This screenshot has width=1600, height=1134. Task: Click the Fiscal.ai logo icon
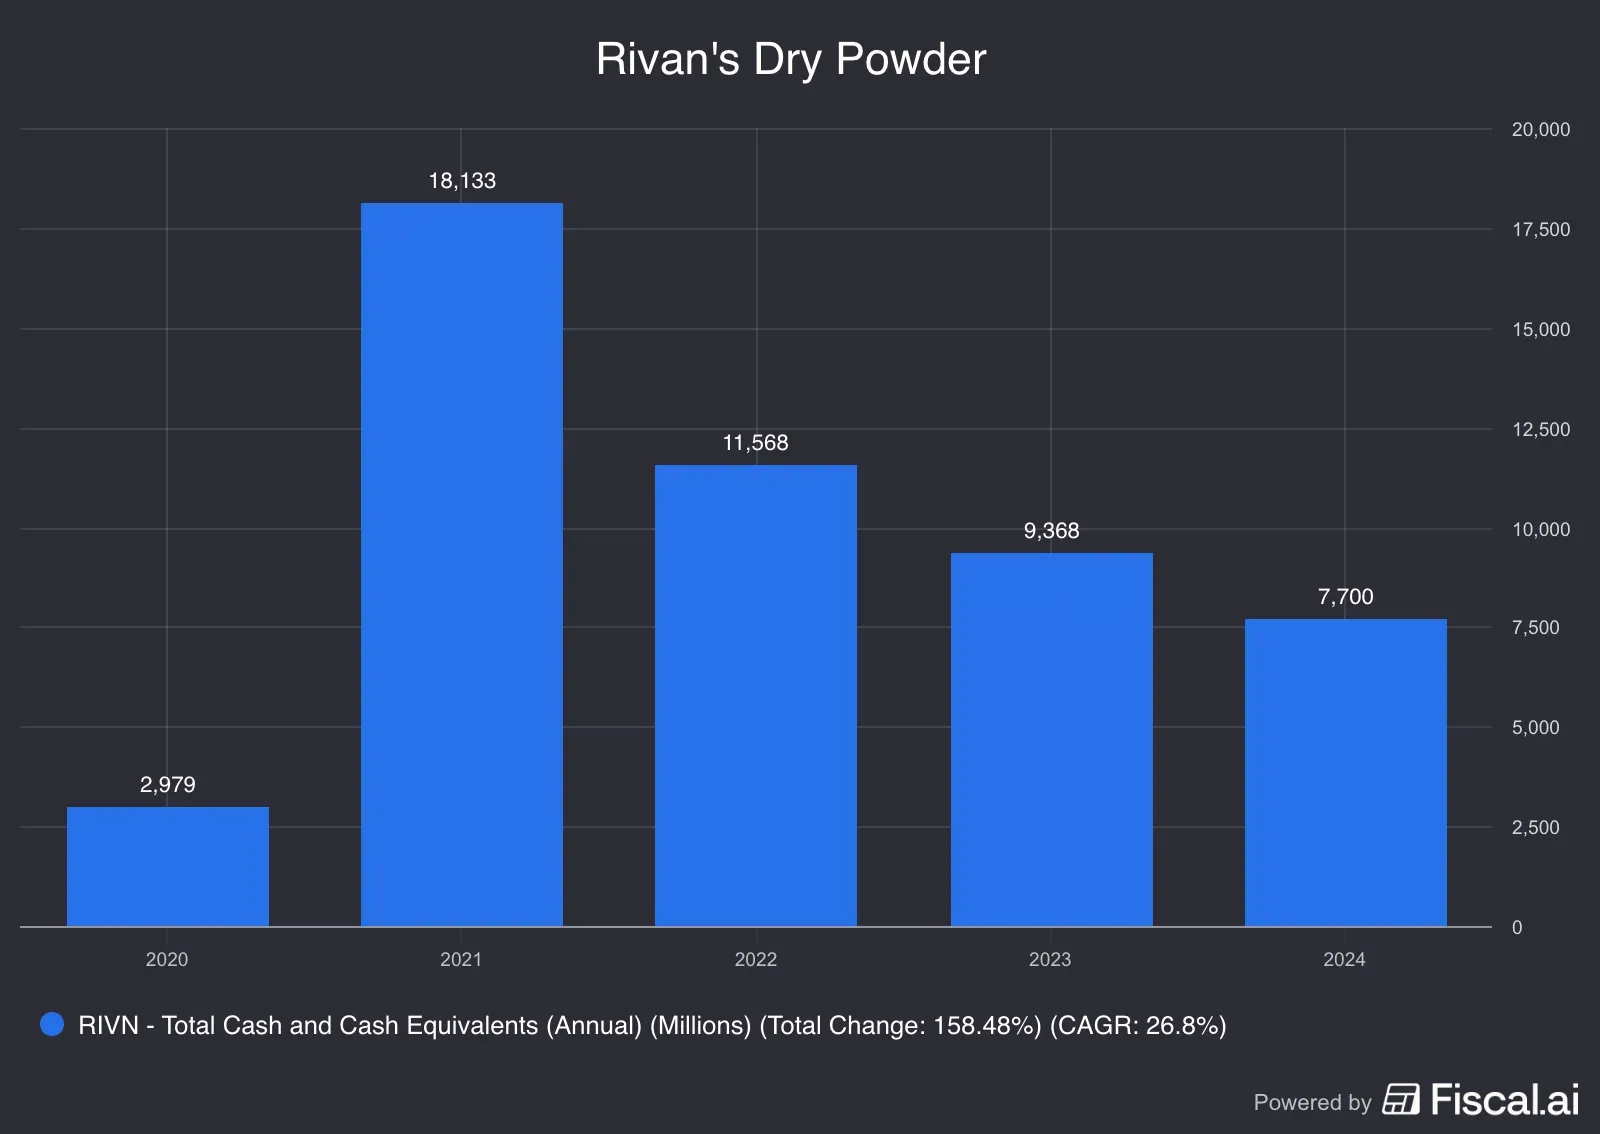pyautogui.click(x=1400, y=1103)
